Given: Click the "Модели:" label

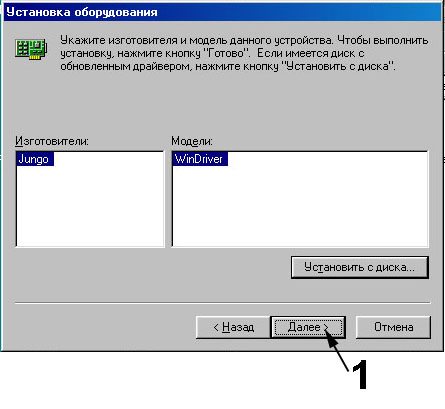Looking at the screenshot, I should coord(192,141).
